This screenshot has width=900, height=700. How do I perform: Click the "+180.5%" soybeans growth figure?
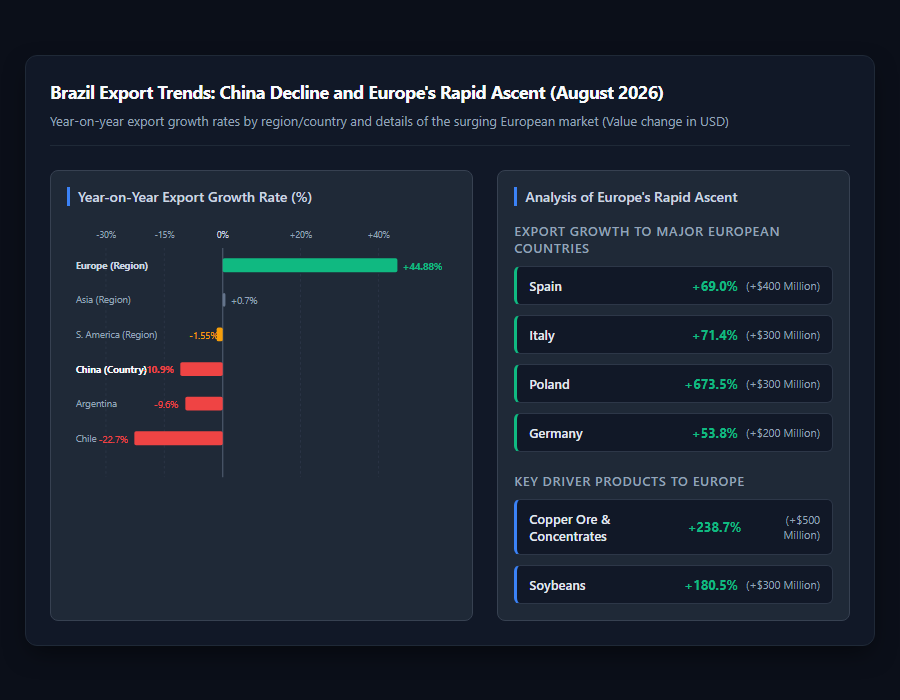point(711,586)
